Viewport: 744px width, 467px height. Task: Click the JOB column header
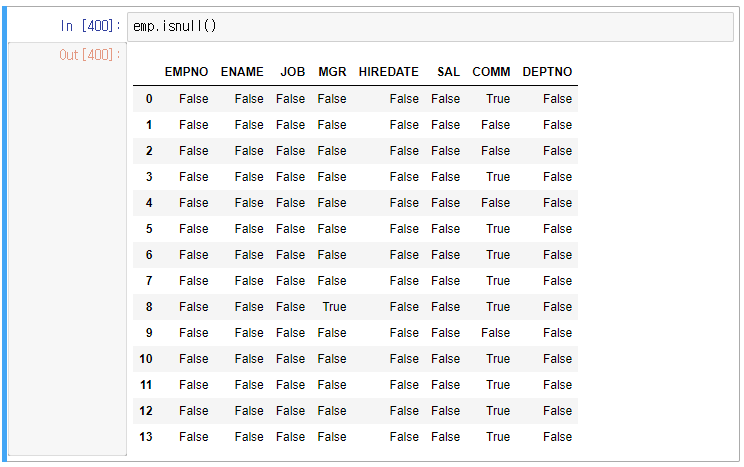pos(292,72)
